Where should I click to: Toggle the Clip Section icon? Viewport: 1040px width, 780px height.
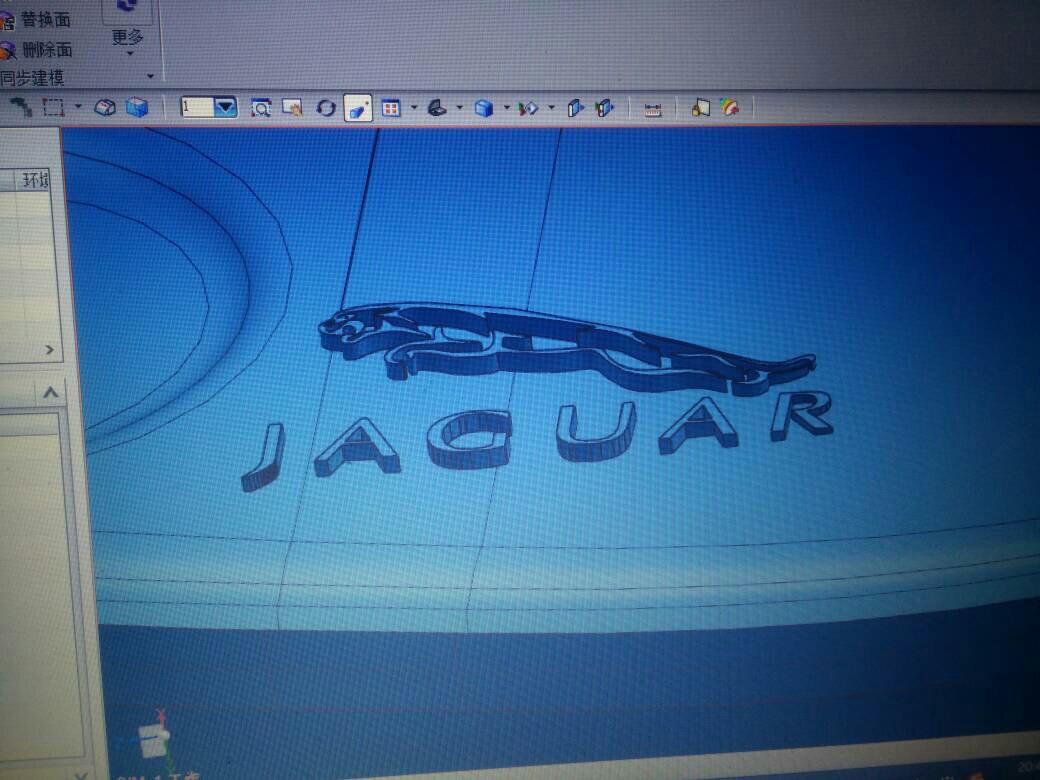605,107
